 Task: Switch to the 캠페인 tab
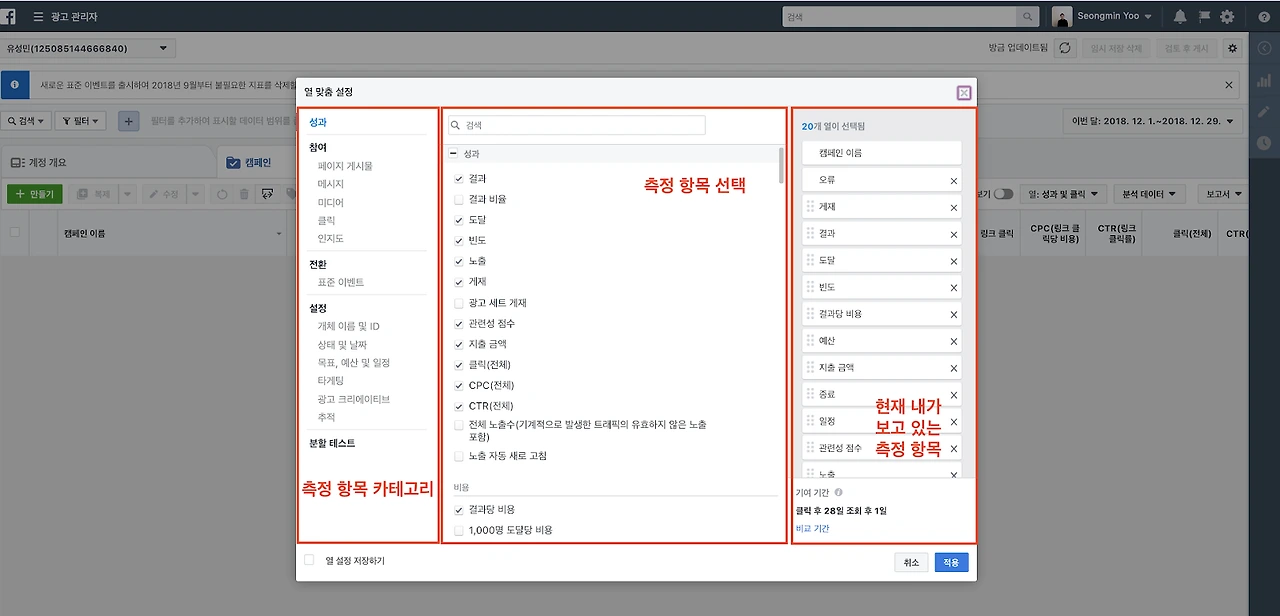[x=250, y=162]
